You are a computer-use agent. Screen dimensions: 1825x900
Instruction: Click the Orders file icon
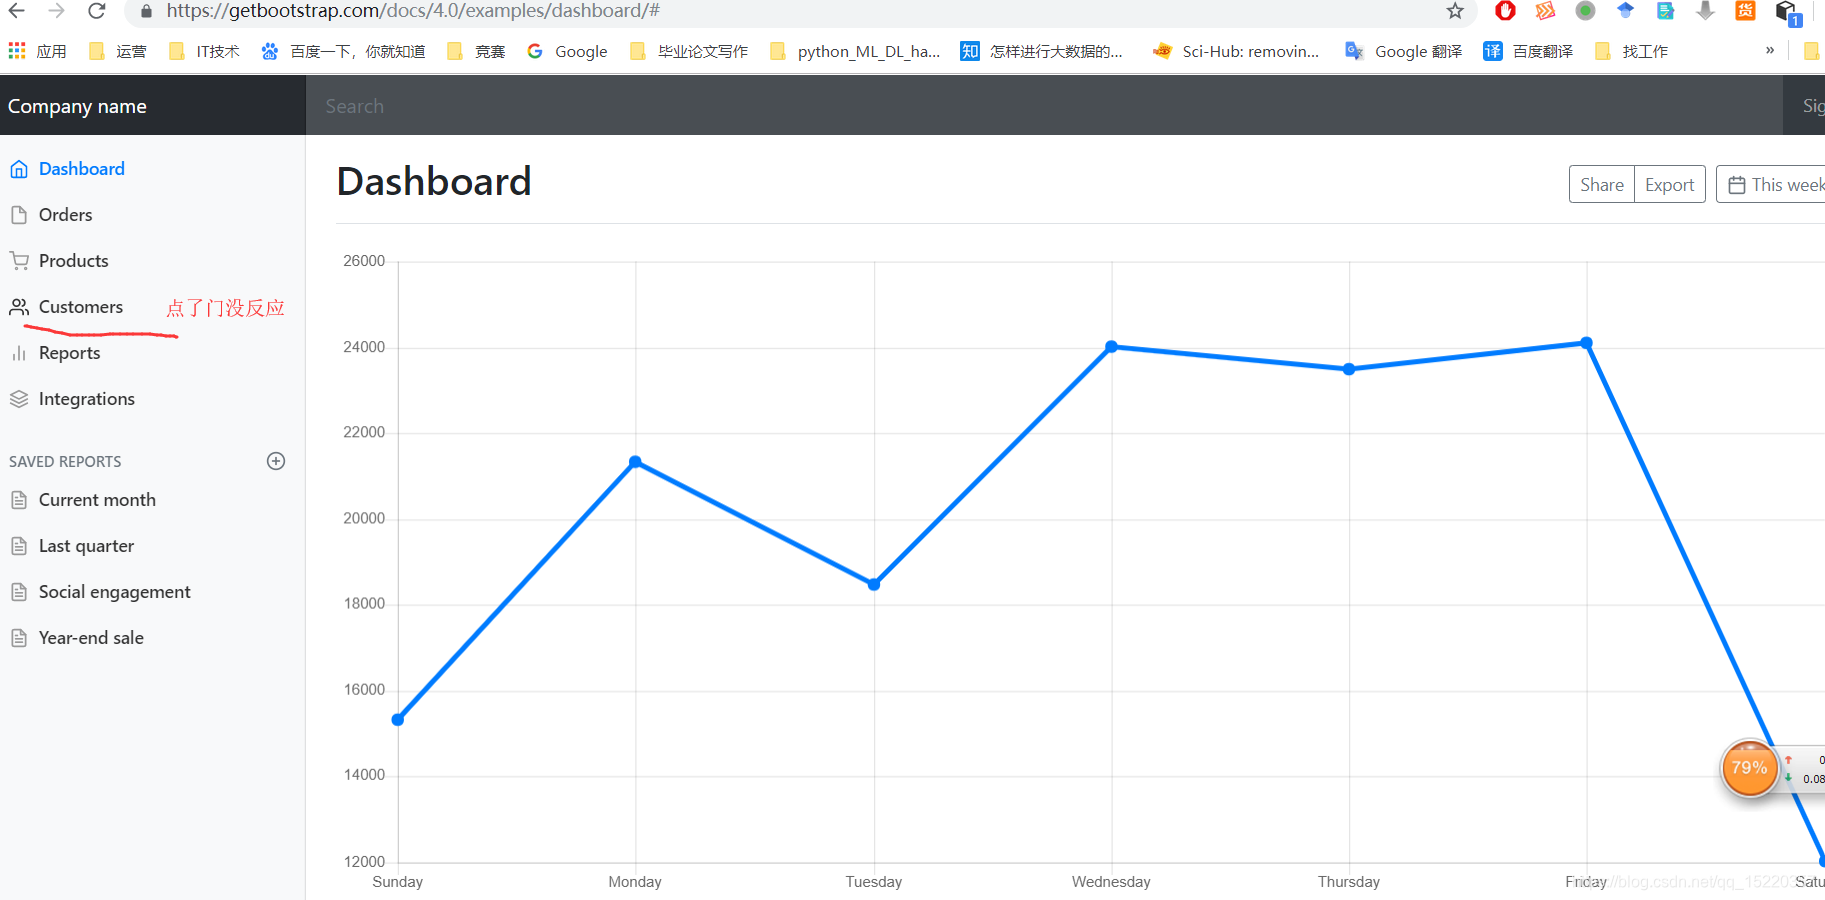click(19, 215)
